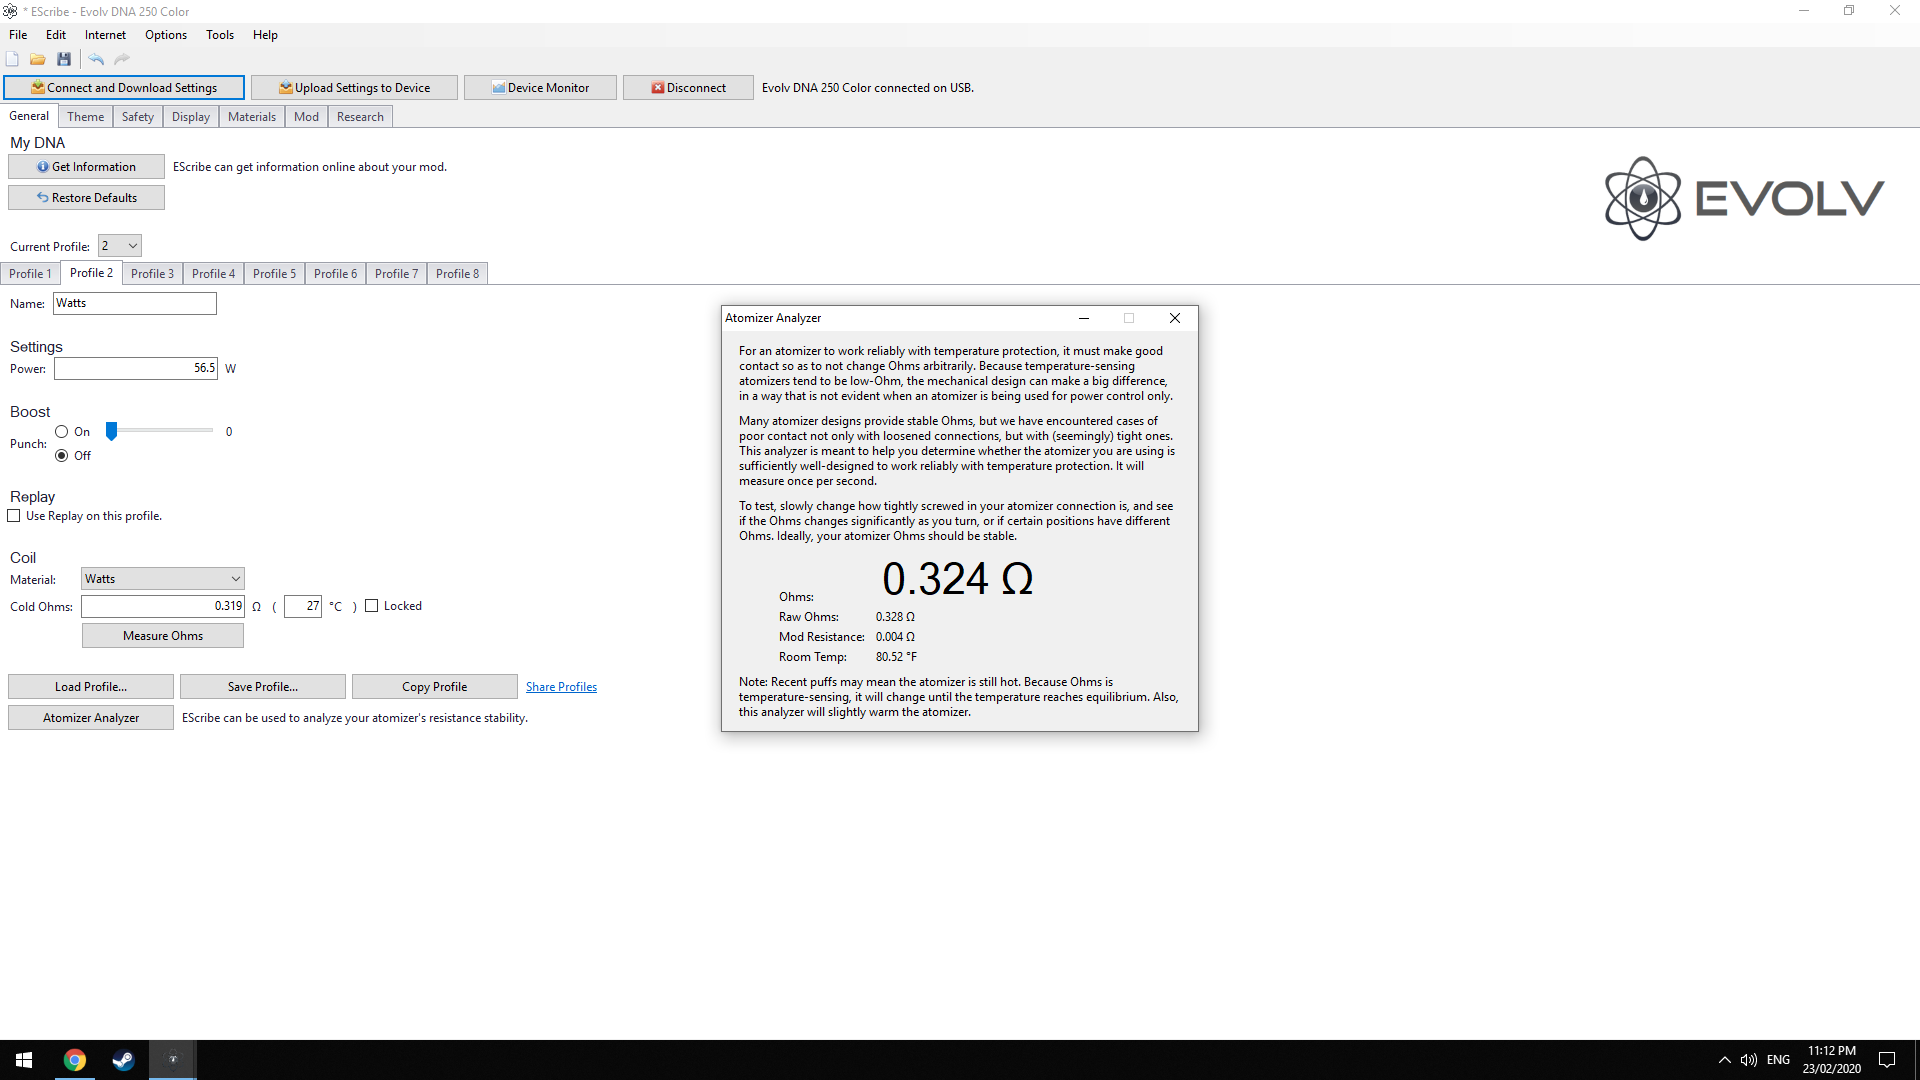The height and width of the screenshot is (1080, 1920).
Task: Click the Punch boost slider handle
Action: tap(112, 431)
